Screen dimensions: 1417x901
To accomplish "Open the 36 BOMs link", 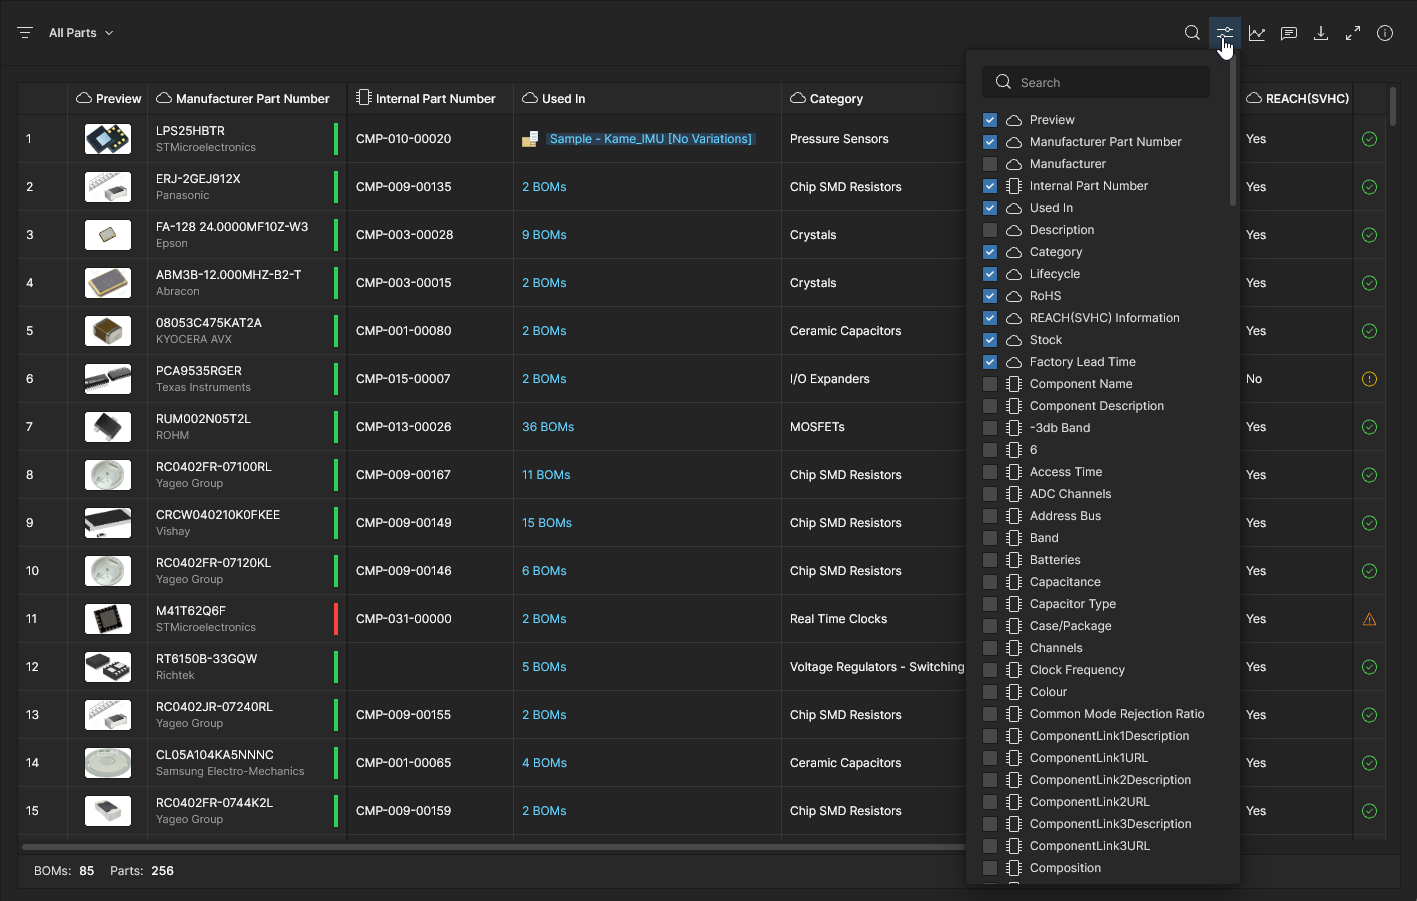I will click(548, 427).
